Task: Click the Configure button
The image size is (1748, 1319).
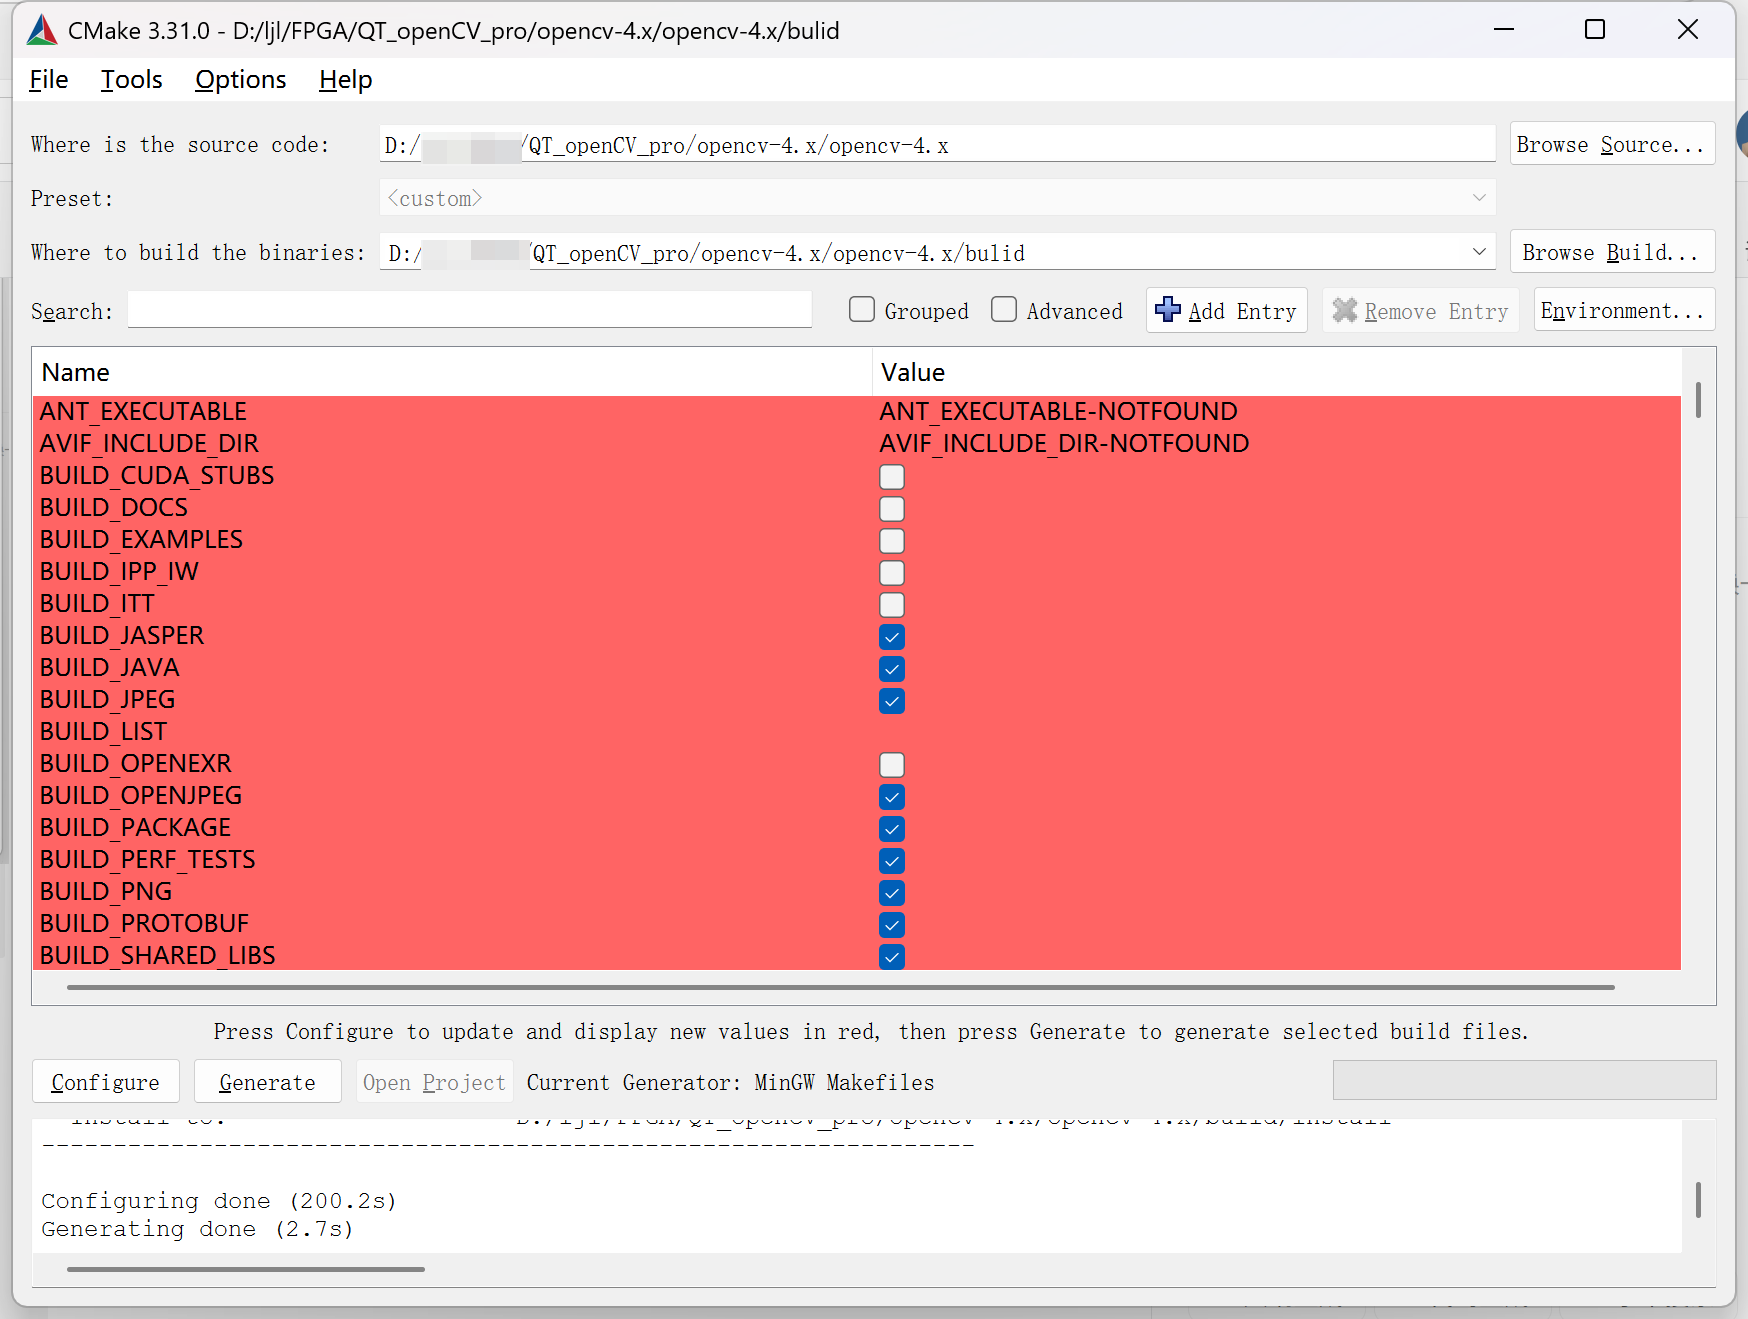Action: [105, 1082]
